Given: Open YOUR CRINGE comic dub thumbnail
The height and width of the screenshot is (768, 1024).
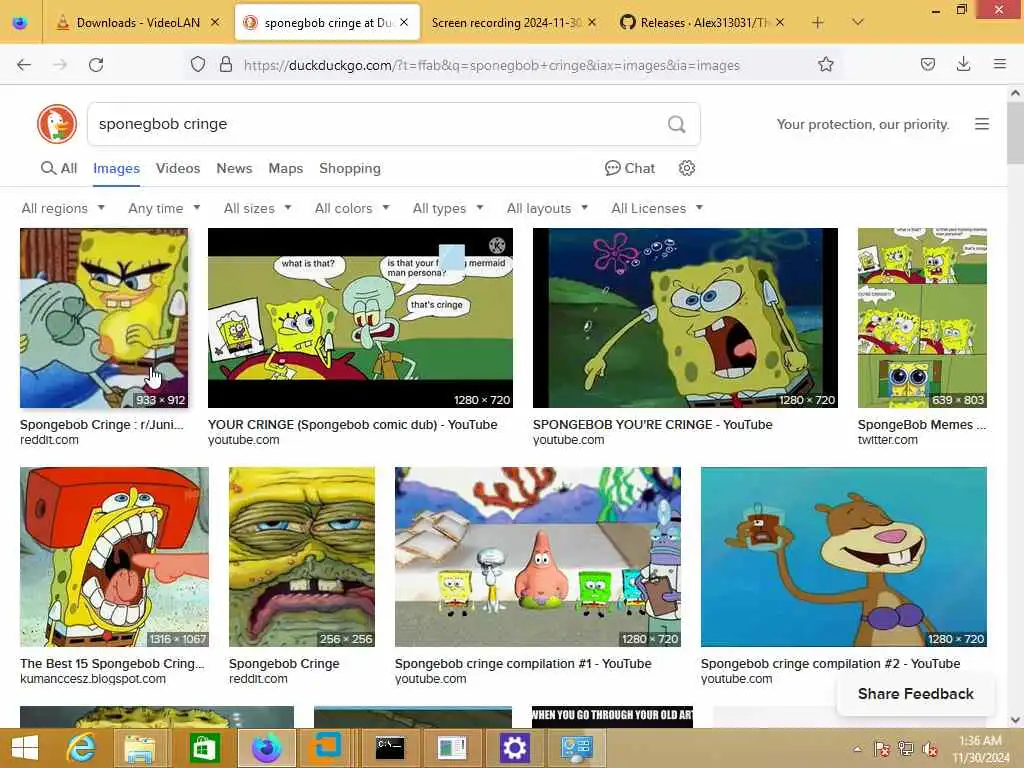Looking at the screenshot, I should pyautogui.click(x=360, y=318).
